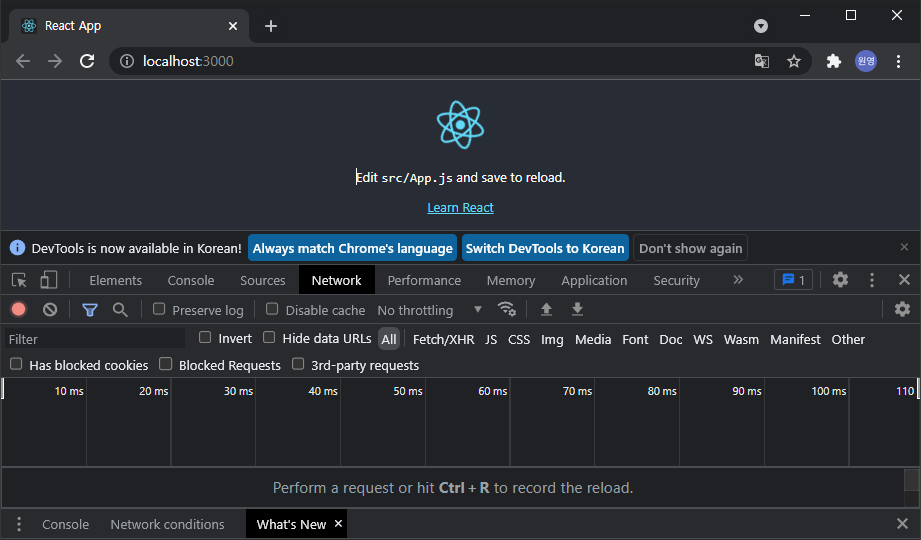Switch to the Elements tab
The width and height of the screenshot is (921, 540).
click(116, 280)
